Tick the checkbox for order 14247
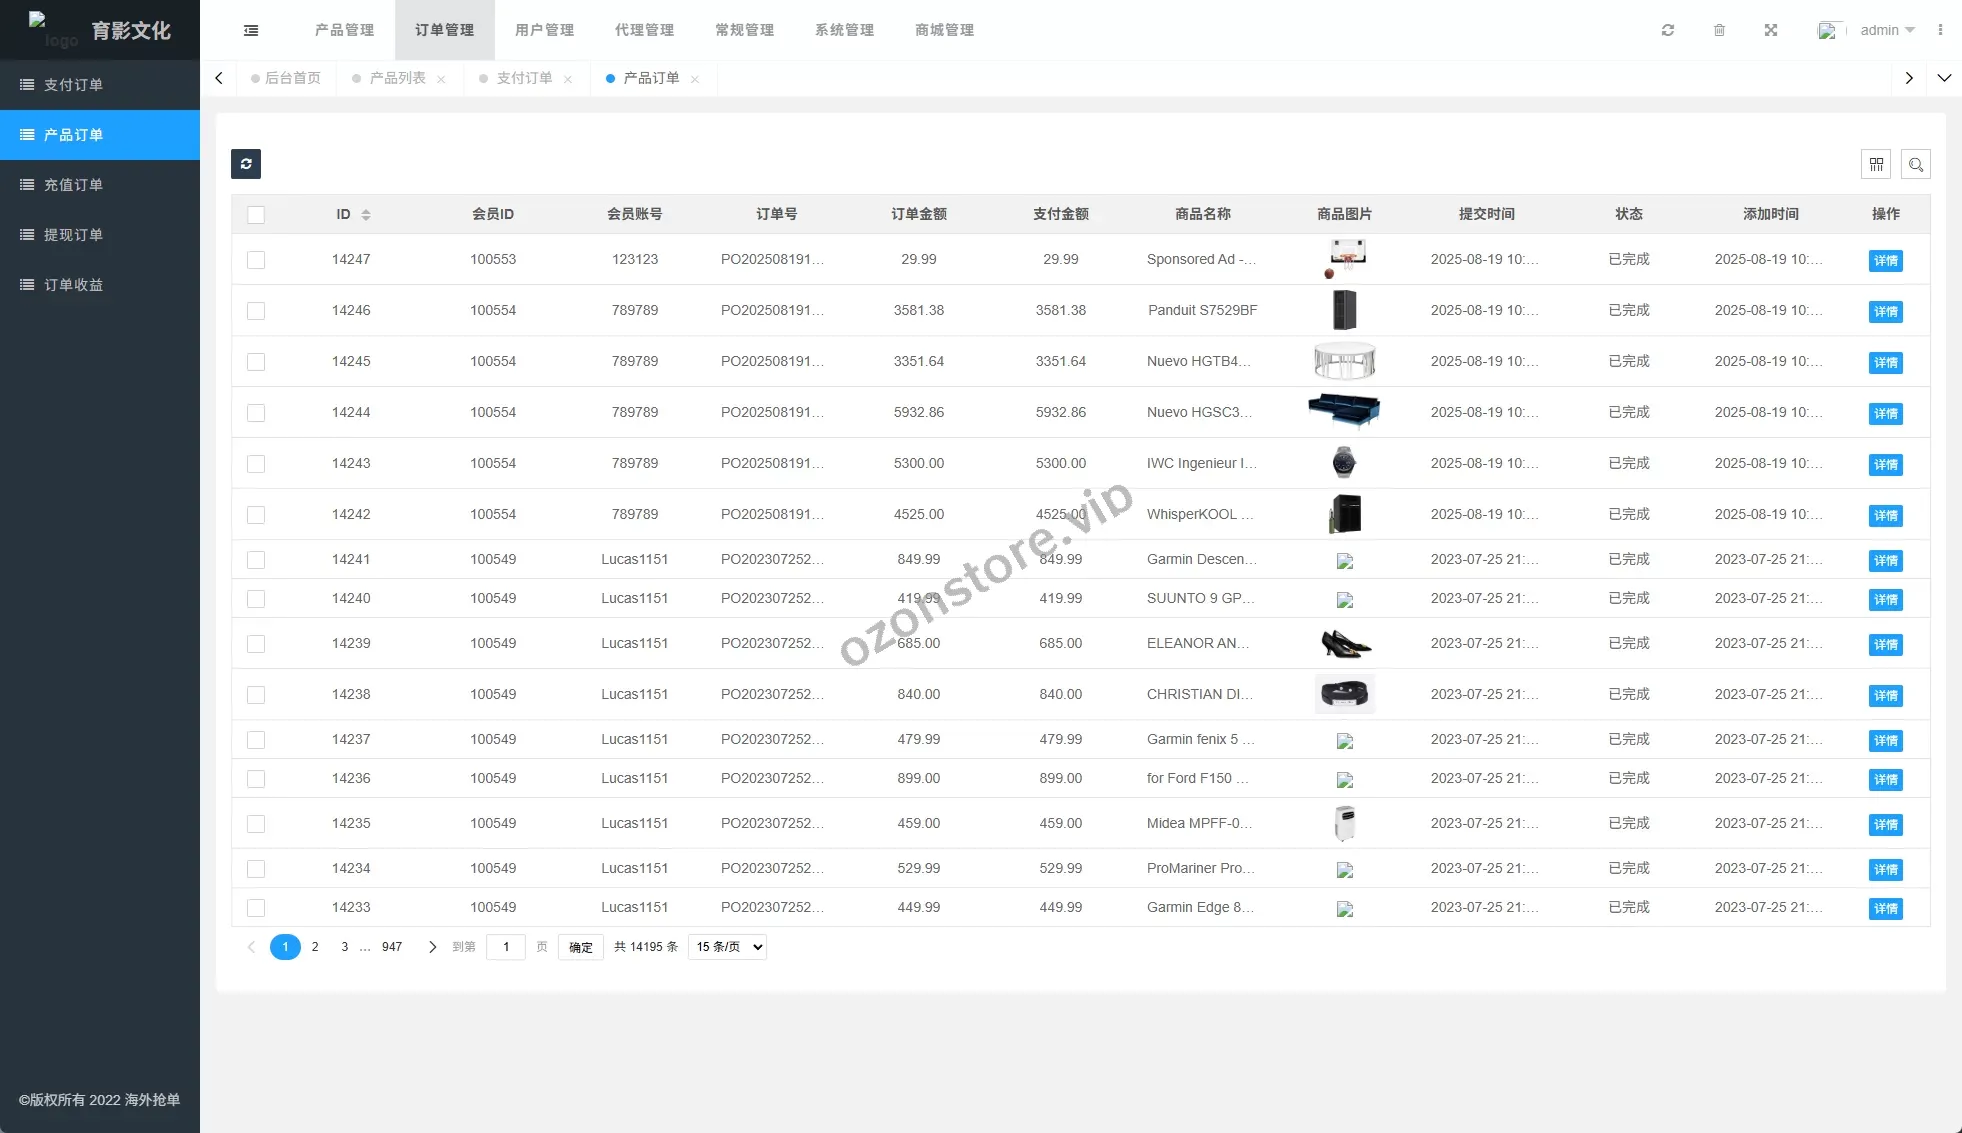The width and height of the screenshot is (1962, 1133). [x=256, y=260]
